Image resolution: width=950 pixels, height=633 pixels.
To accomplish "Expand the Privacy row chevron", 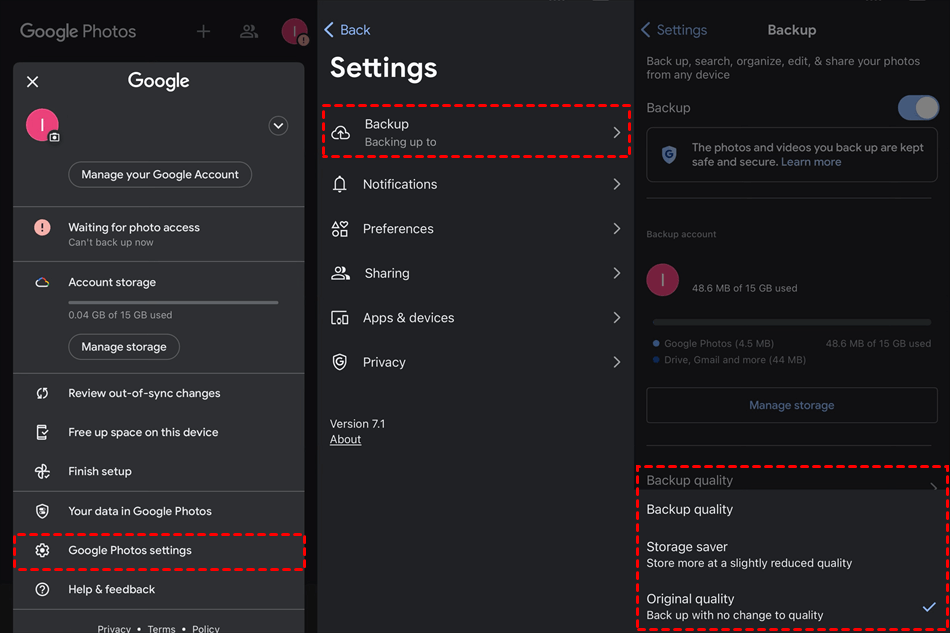I will [x=616, y=362].
